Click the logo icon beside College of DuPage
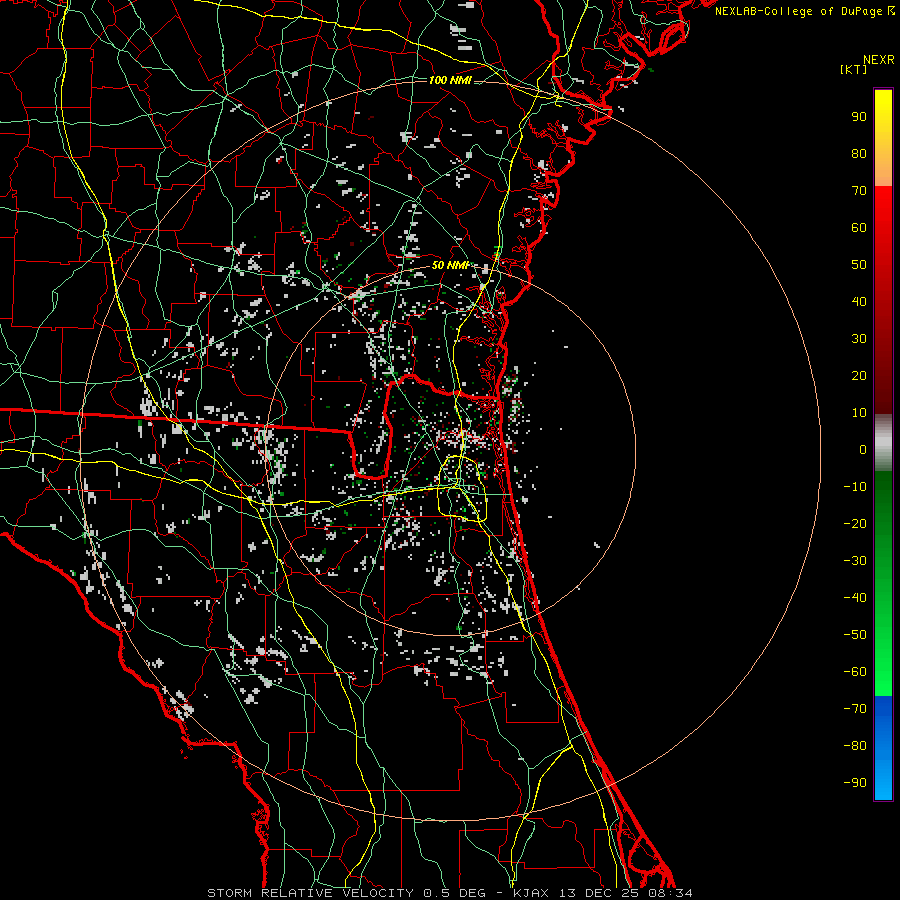This screenshot has height=900, width=900. tap(891, 11)
